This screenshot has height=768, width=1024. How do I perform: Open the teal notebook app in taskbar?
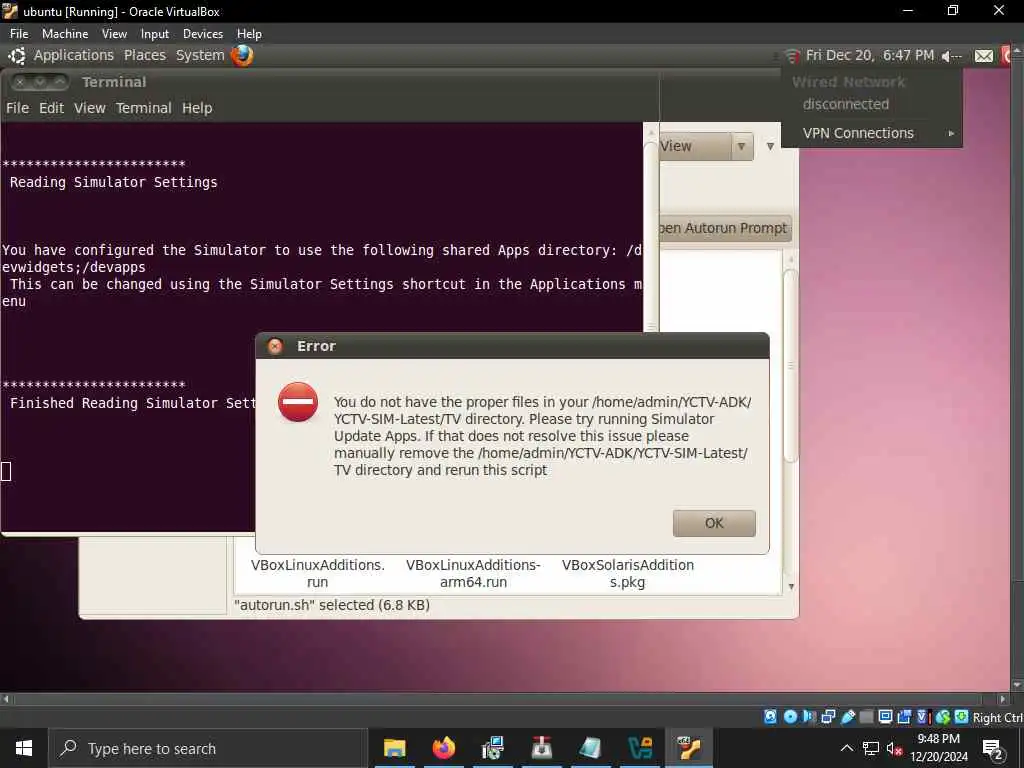590,748
